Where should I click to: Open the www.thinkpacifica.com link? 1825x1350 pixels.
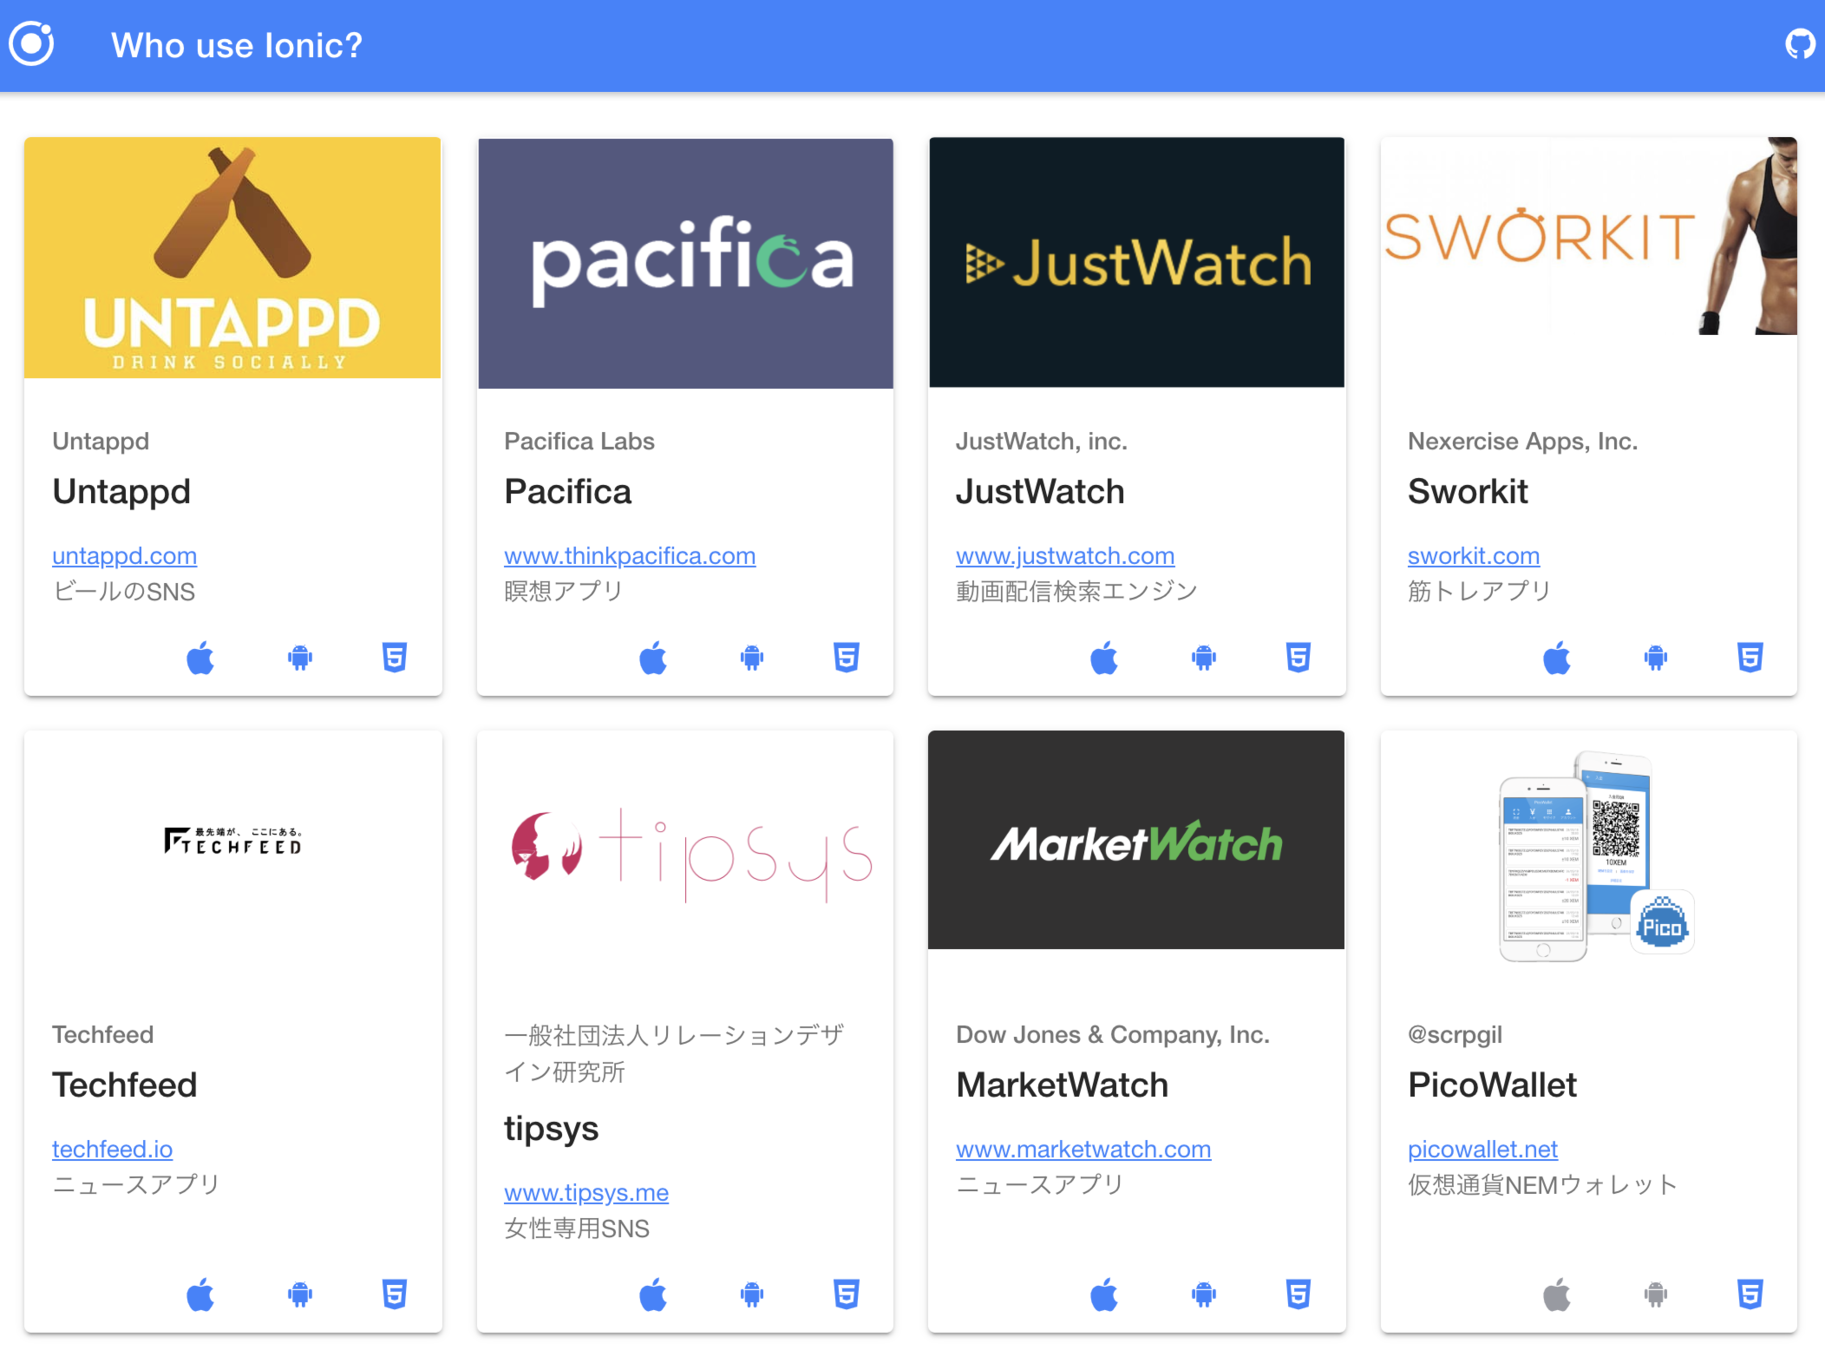tap(630, 555)
